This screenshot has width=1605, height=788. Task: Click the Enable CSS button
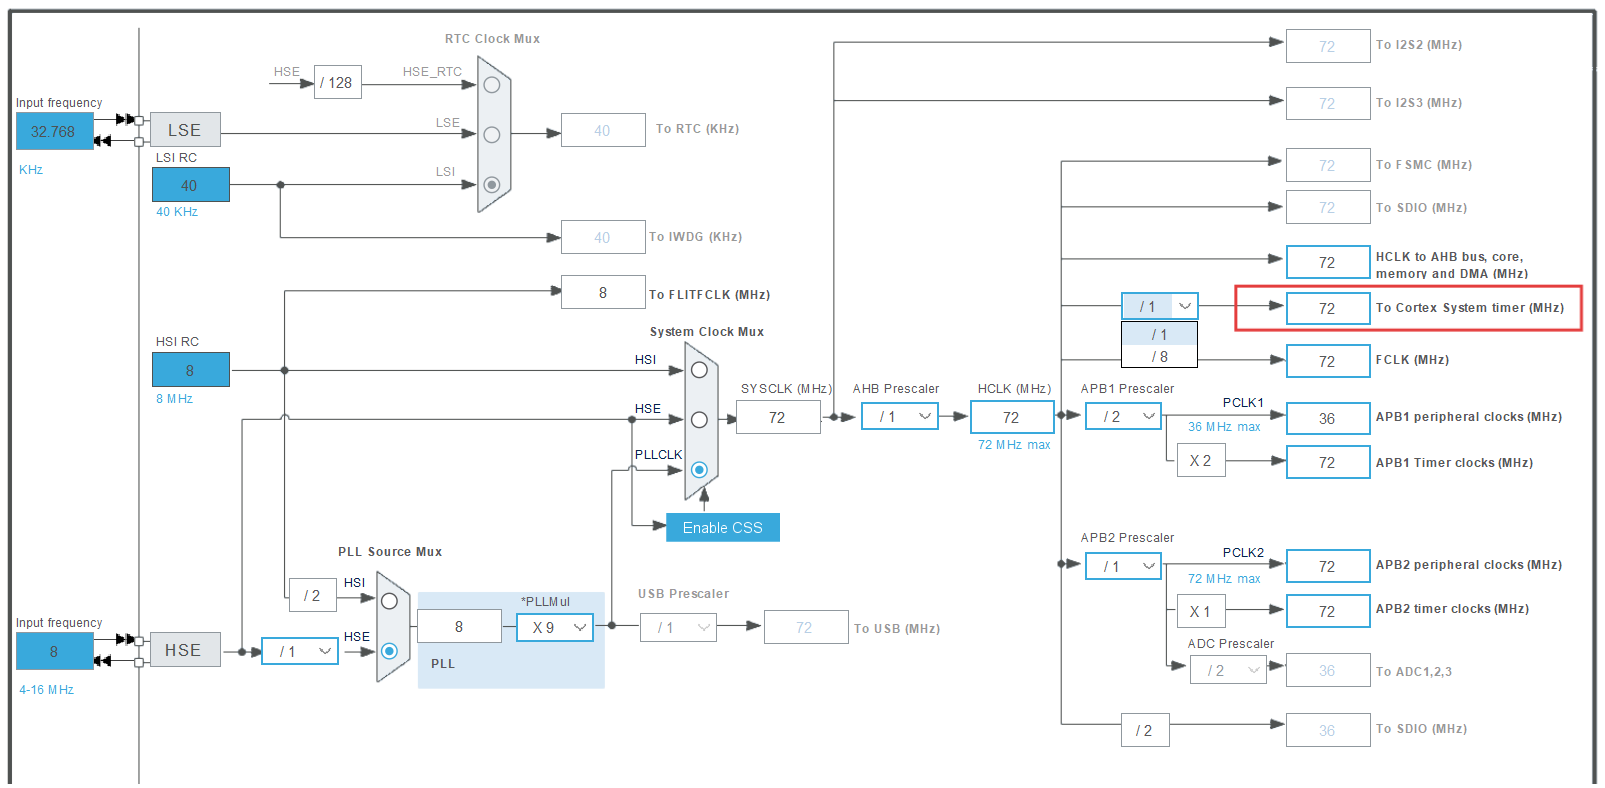(x=723, y=527)
